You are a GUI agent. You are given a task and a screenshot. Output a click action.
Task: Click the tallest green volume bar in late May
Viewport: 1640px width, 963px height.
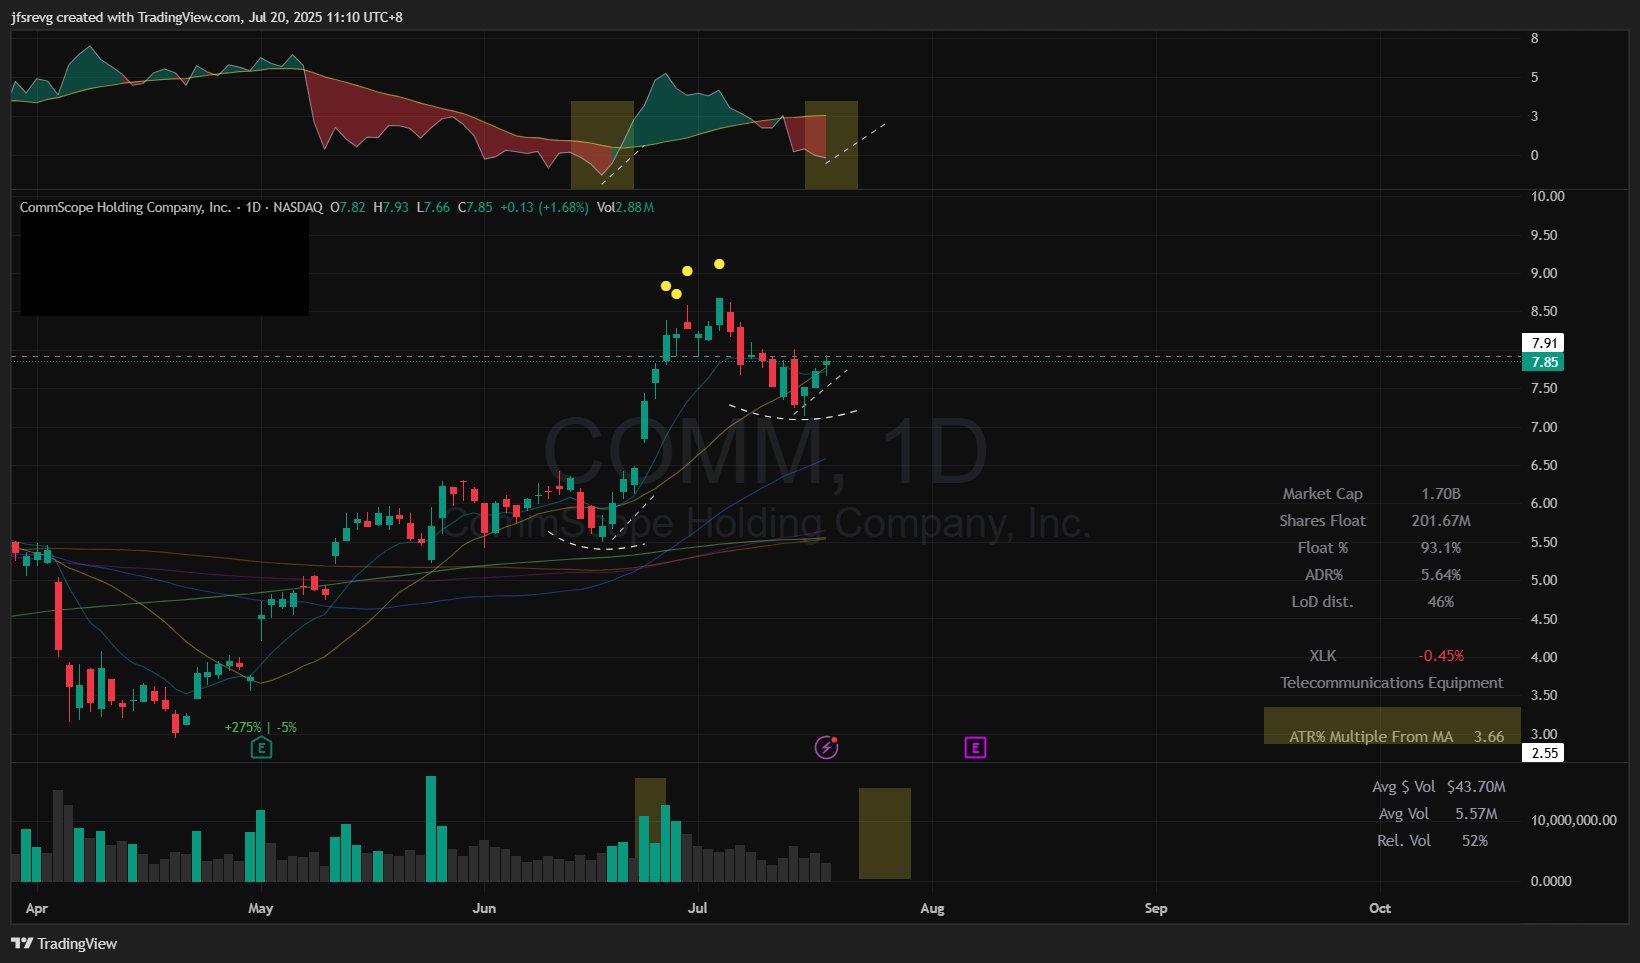point(431,828)
